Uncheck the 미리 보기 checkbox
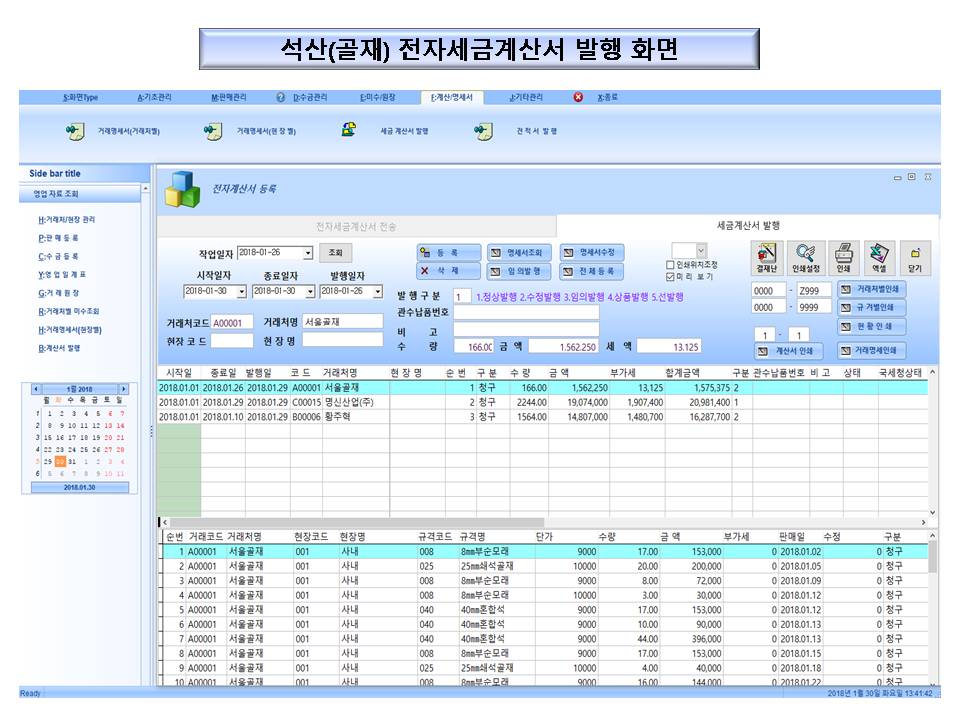 (670, 277)
